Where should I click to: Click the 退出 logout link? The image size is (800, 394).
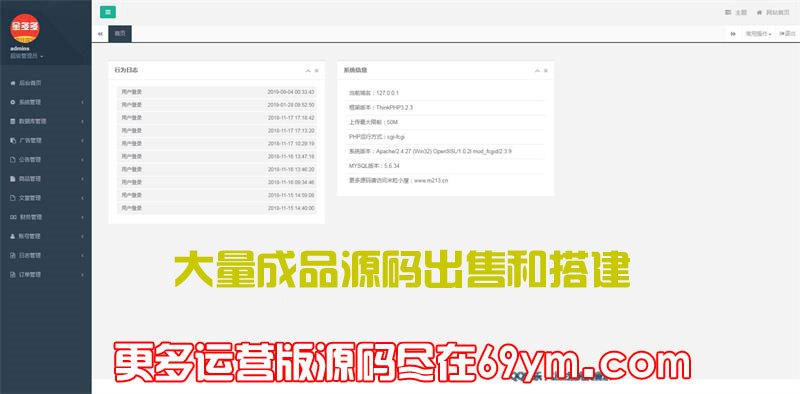pyautogui.click(x=787, y=34)
